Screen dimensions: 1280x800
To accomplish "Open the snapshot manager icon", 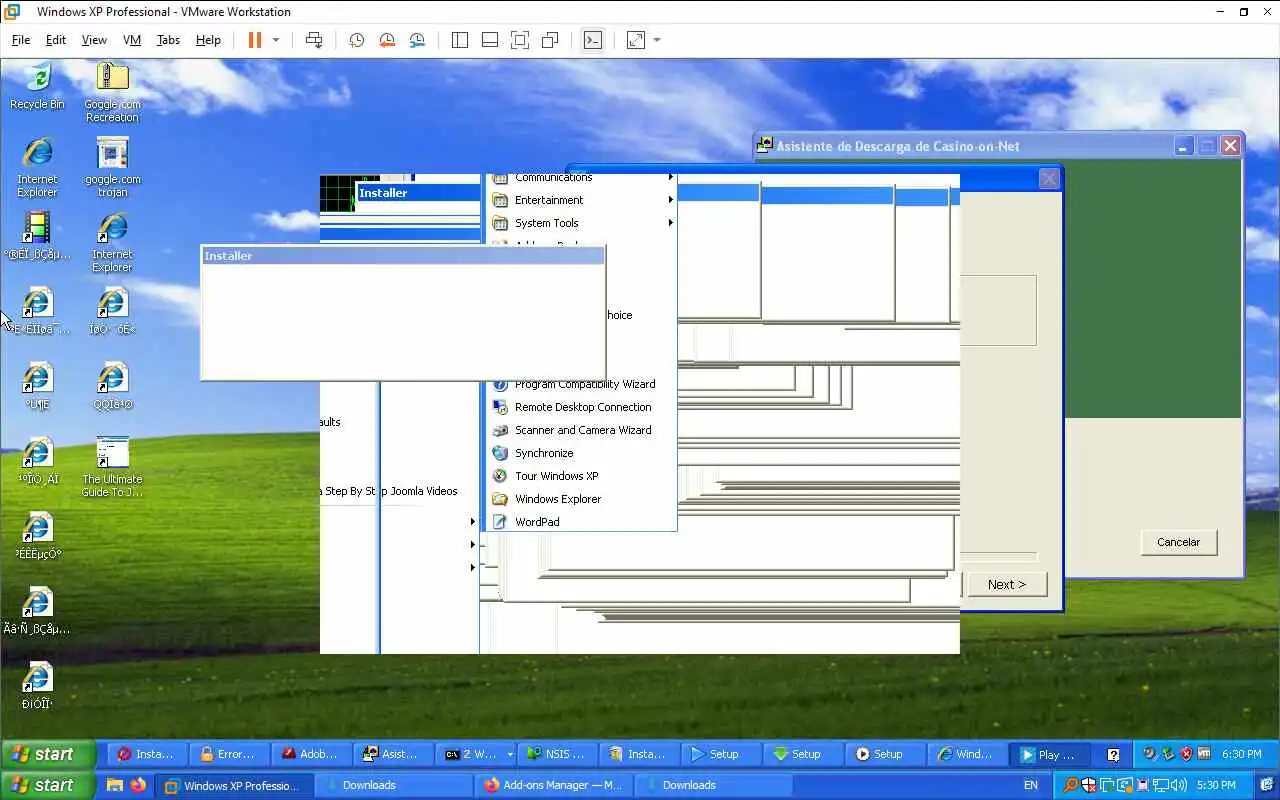I will tap(417, 40).
